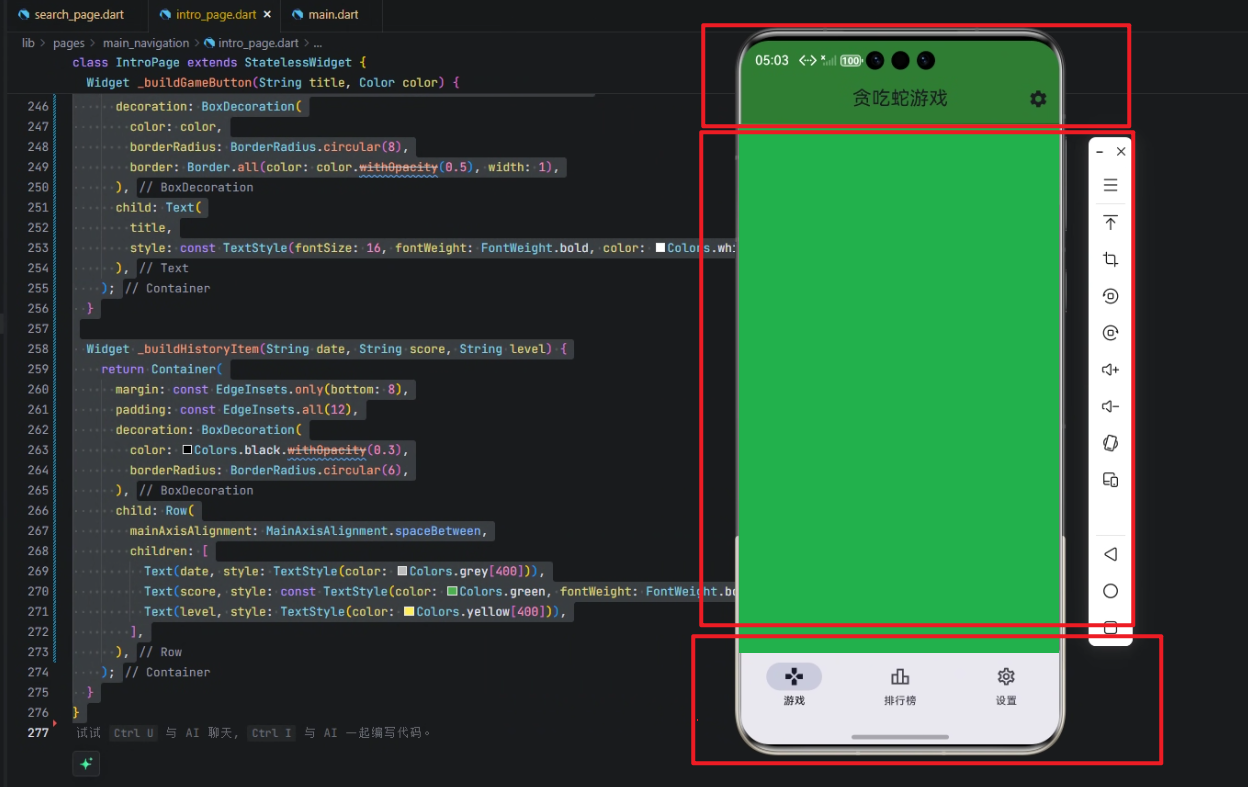Image resolution: width=1248 pixels, height=787 pixels.
Task: Click the lib breadcrumb segment
Action: [x=28, y=43]
